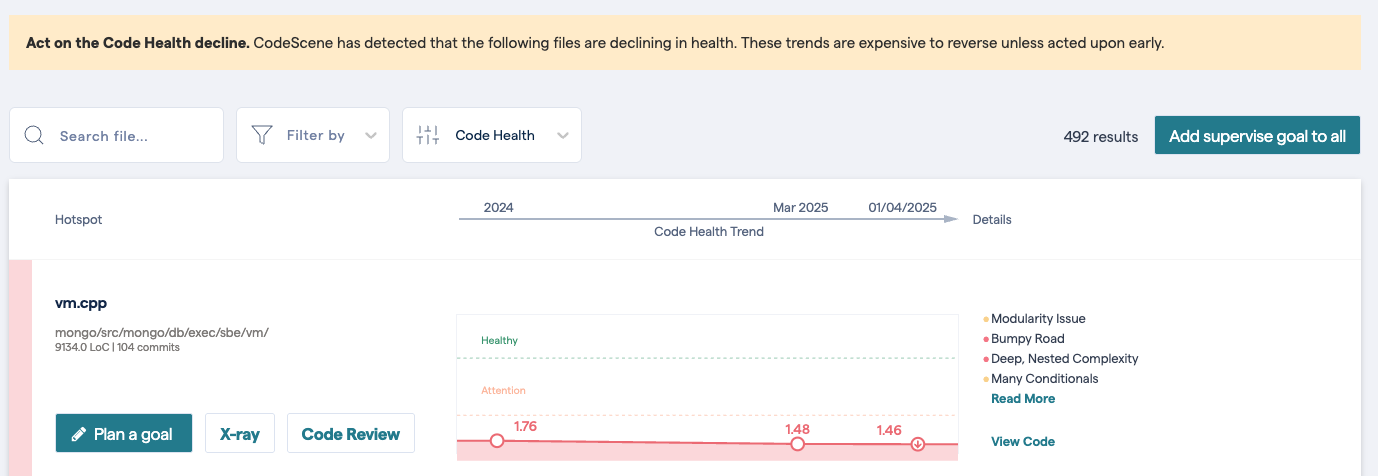Viewport: 1378px width, 476px height.
Task: Click the funnel filter icon
Action: pos(262,135)
